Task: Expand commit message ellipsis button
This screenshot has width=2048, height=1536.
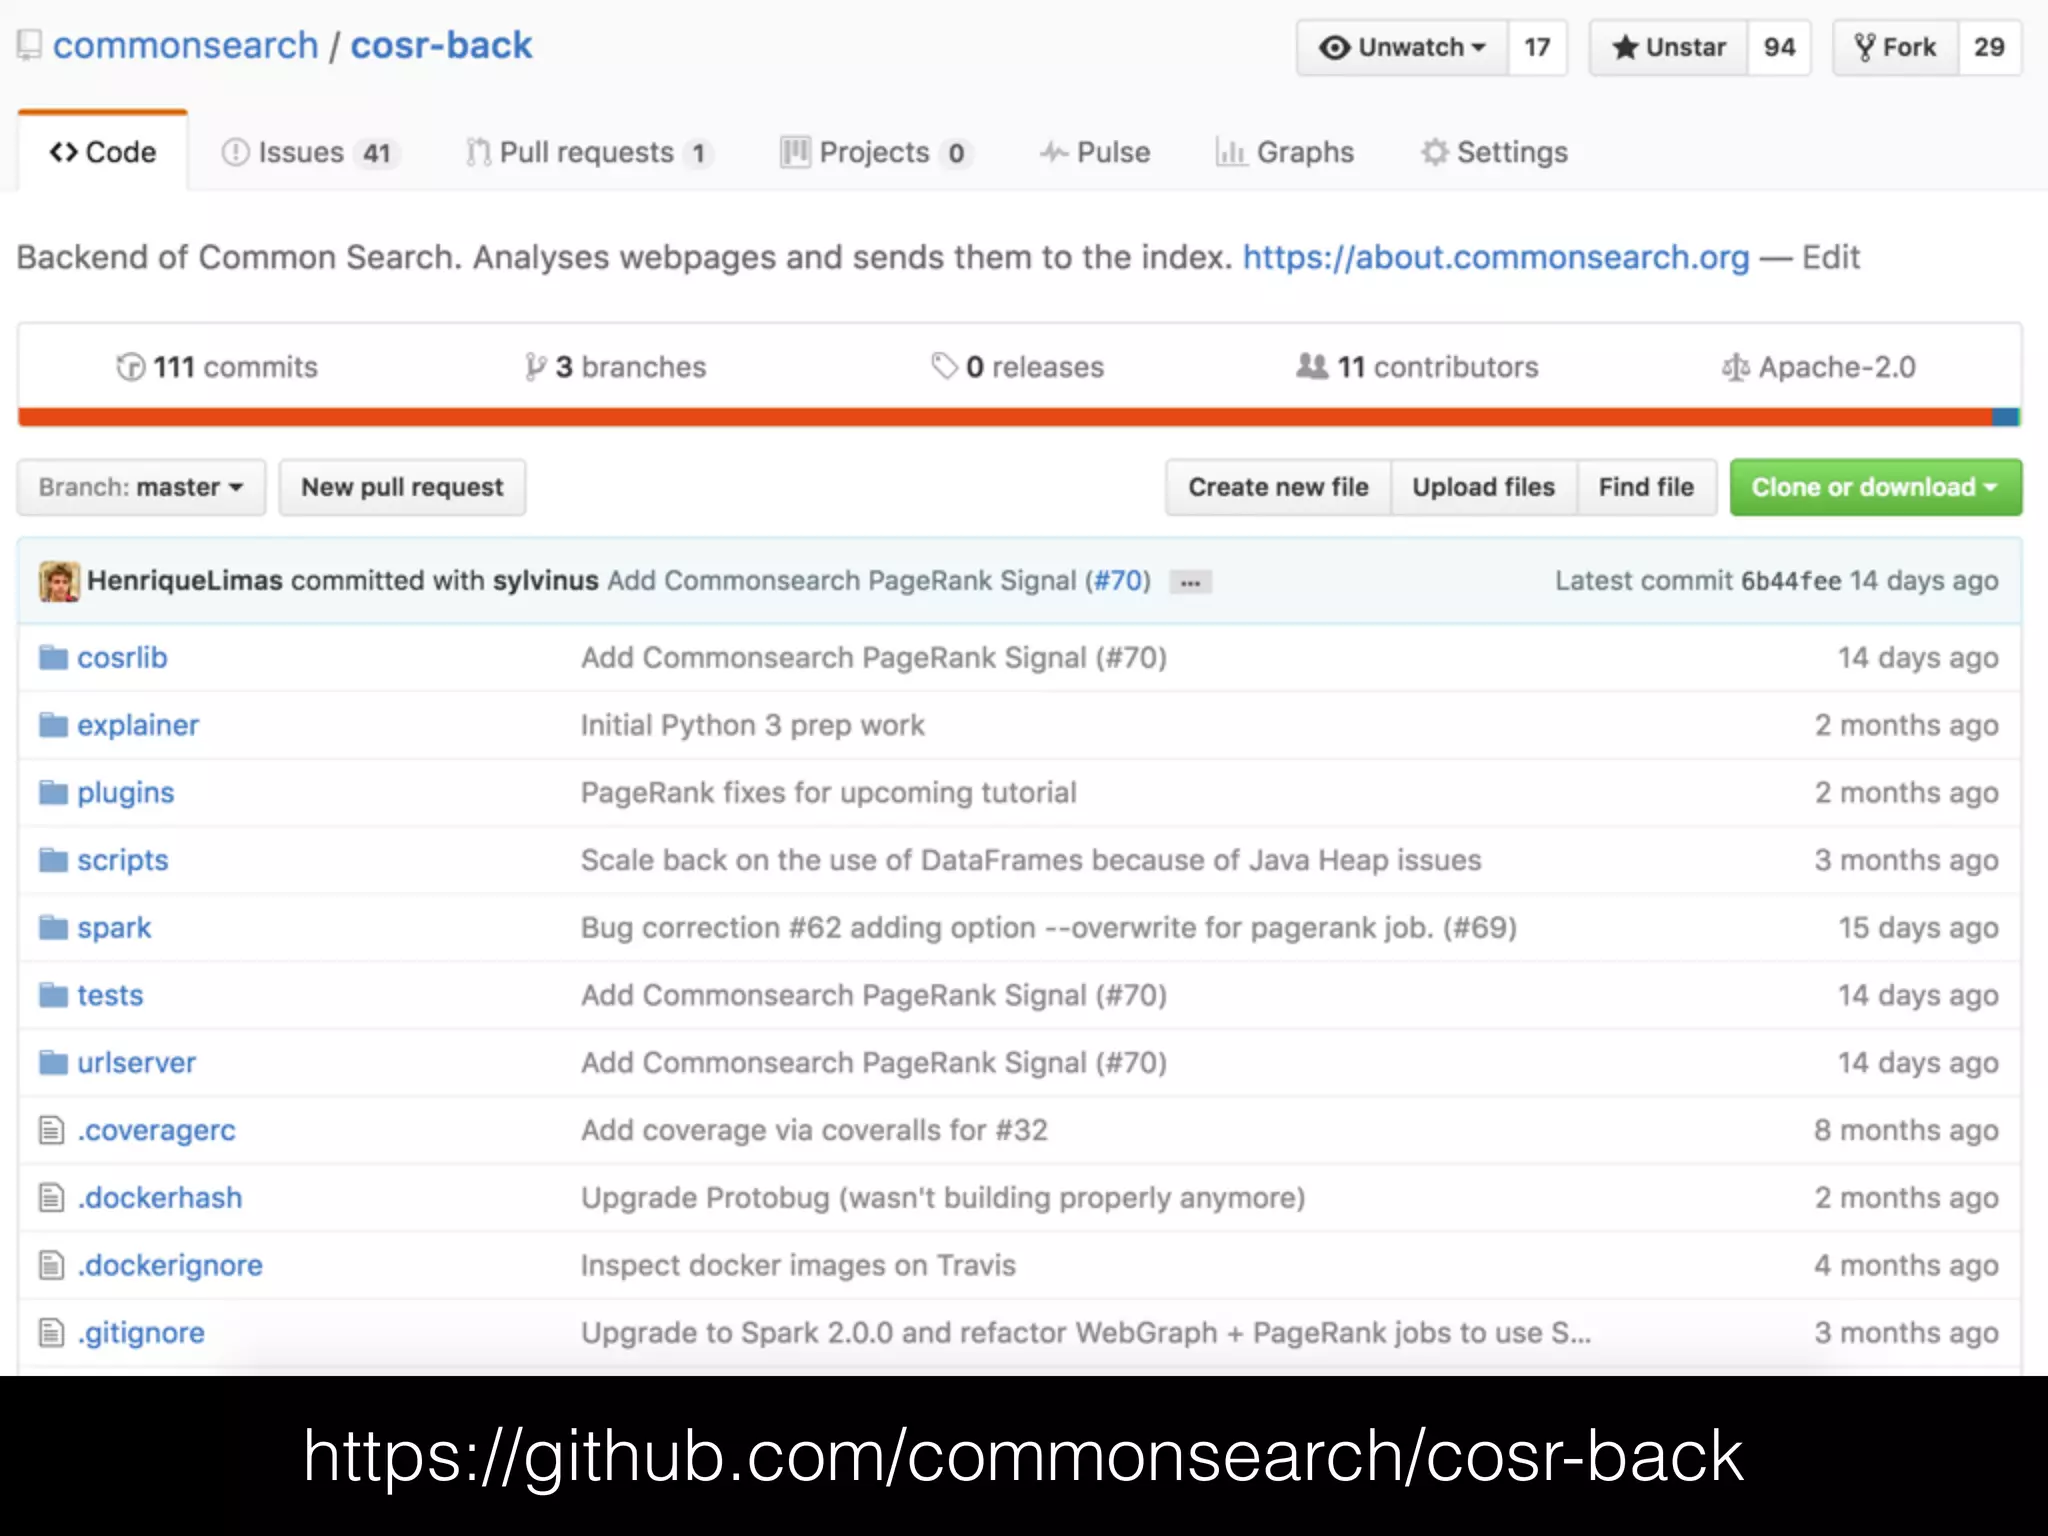Action: pyautogui.click(x=1190, y=582)
